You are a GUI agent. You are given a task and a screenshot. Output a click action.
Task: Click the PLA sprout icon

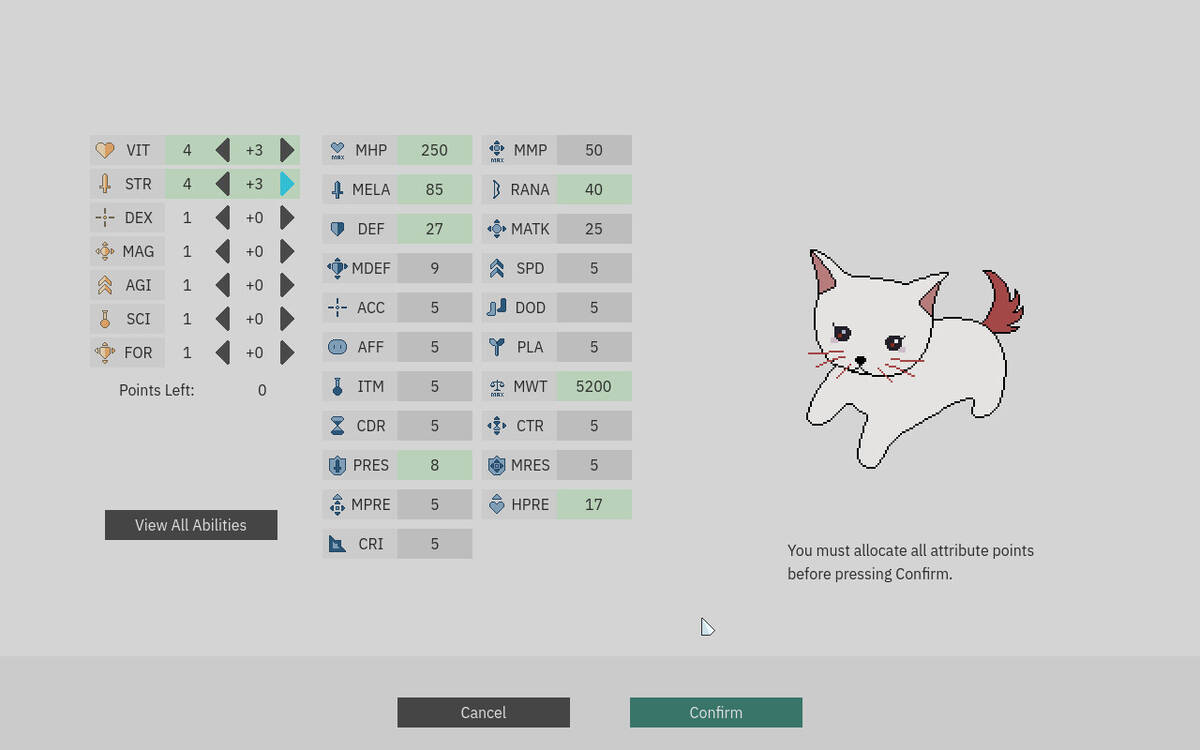click(496, 347)
